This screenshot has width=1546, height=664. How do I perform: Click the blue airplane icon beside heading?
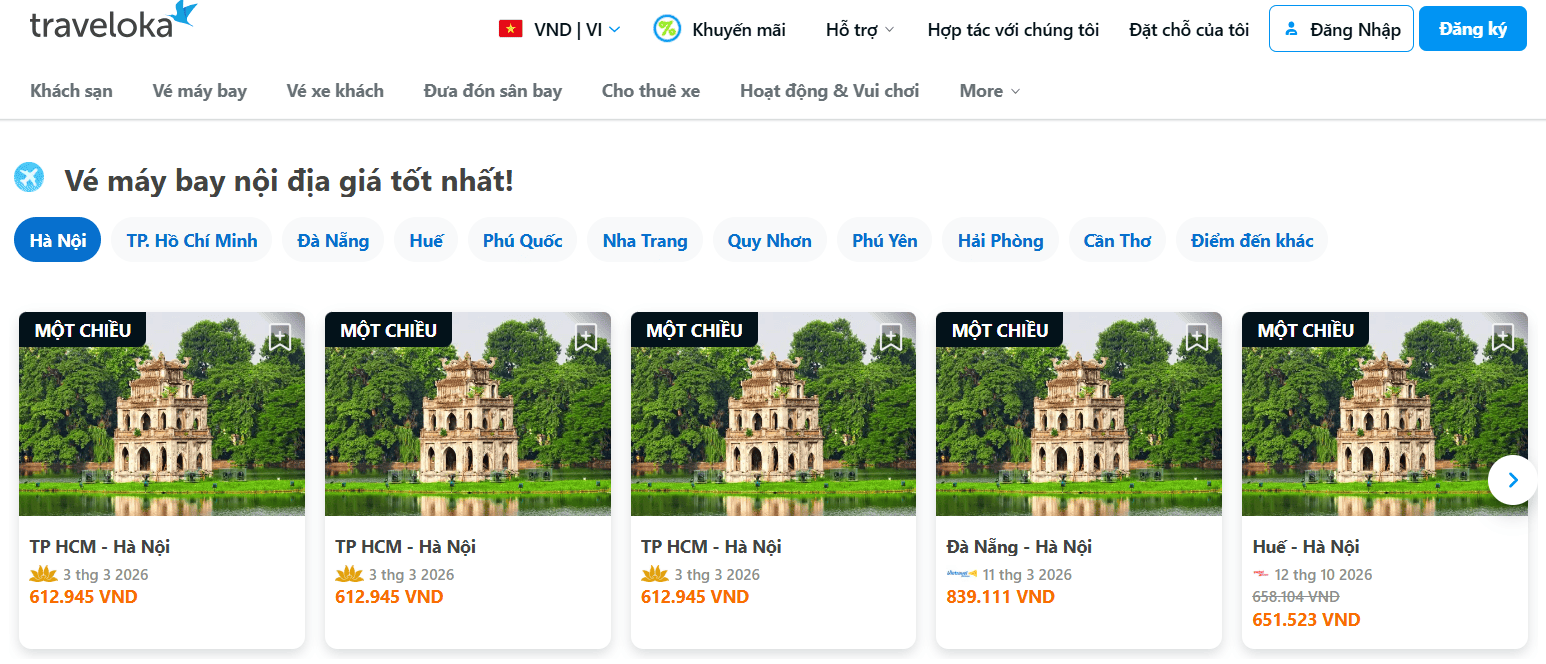[29, 178]
